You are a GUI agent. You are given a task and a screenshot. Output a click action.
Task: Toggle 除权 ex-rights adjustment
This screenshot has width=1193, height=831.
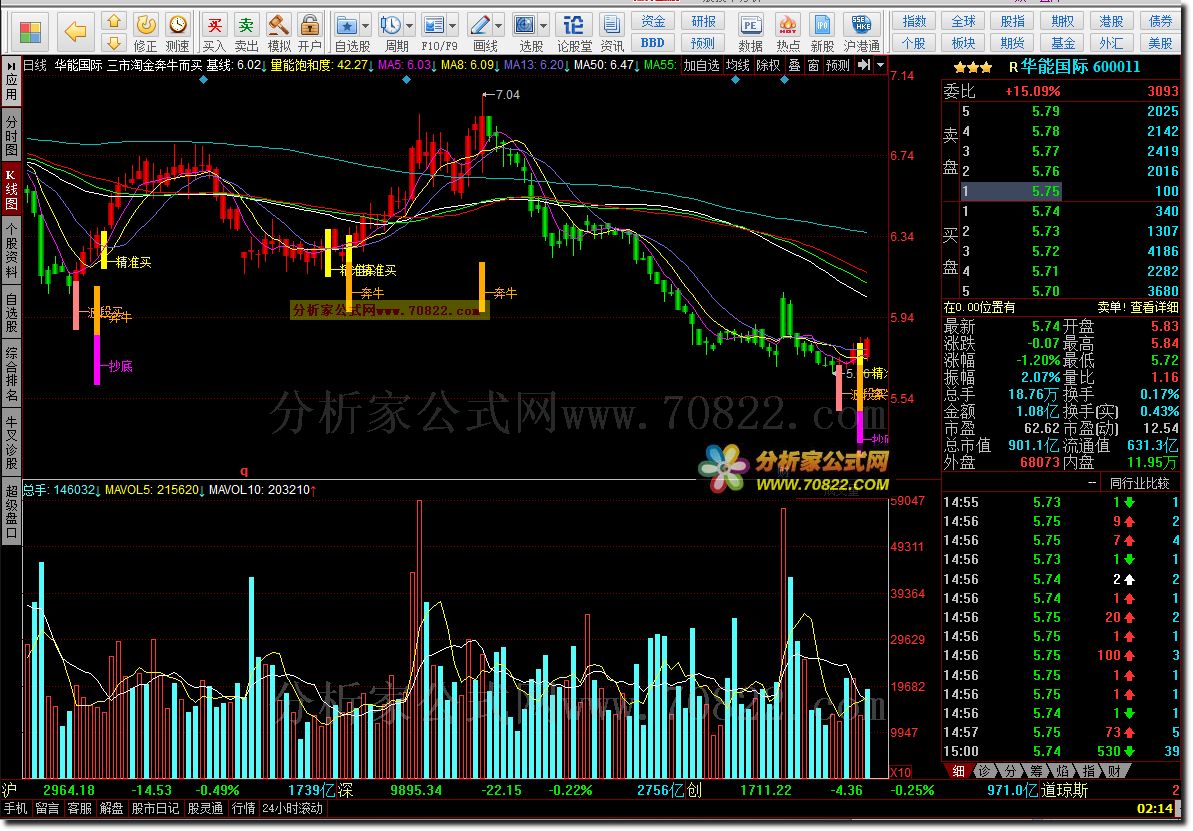768,65
